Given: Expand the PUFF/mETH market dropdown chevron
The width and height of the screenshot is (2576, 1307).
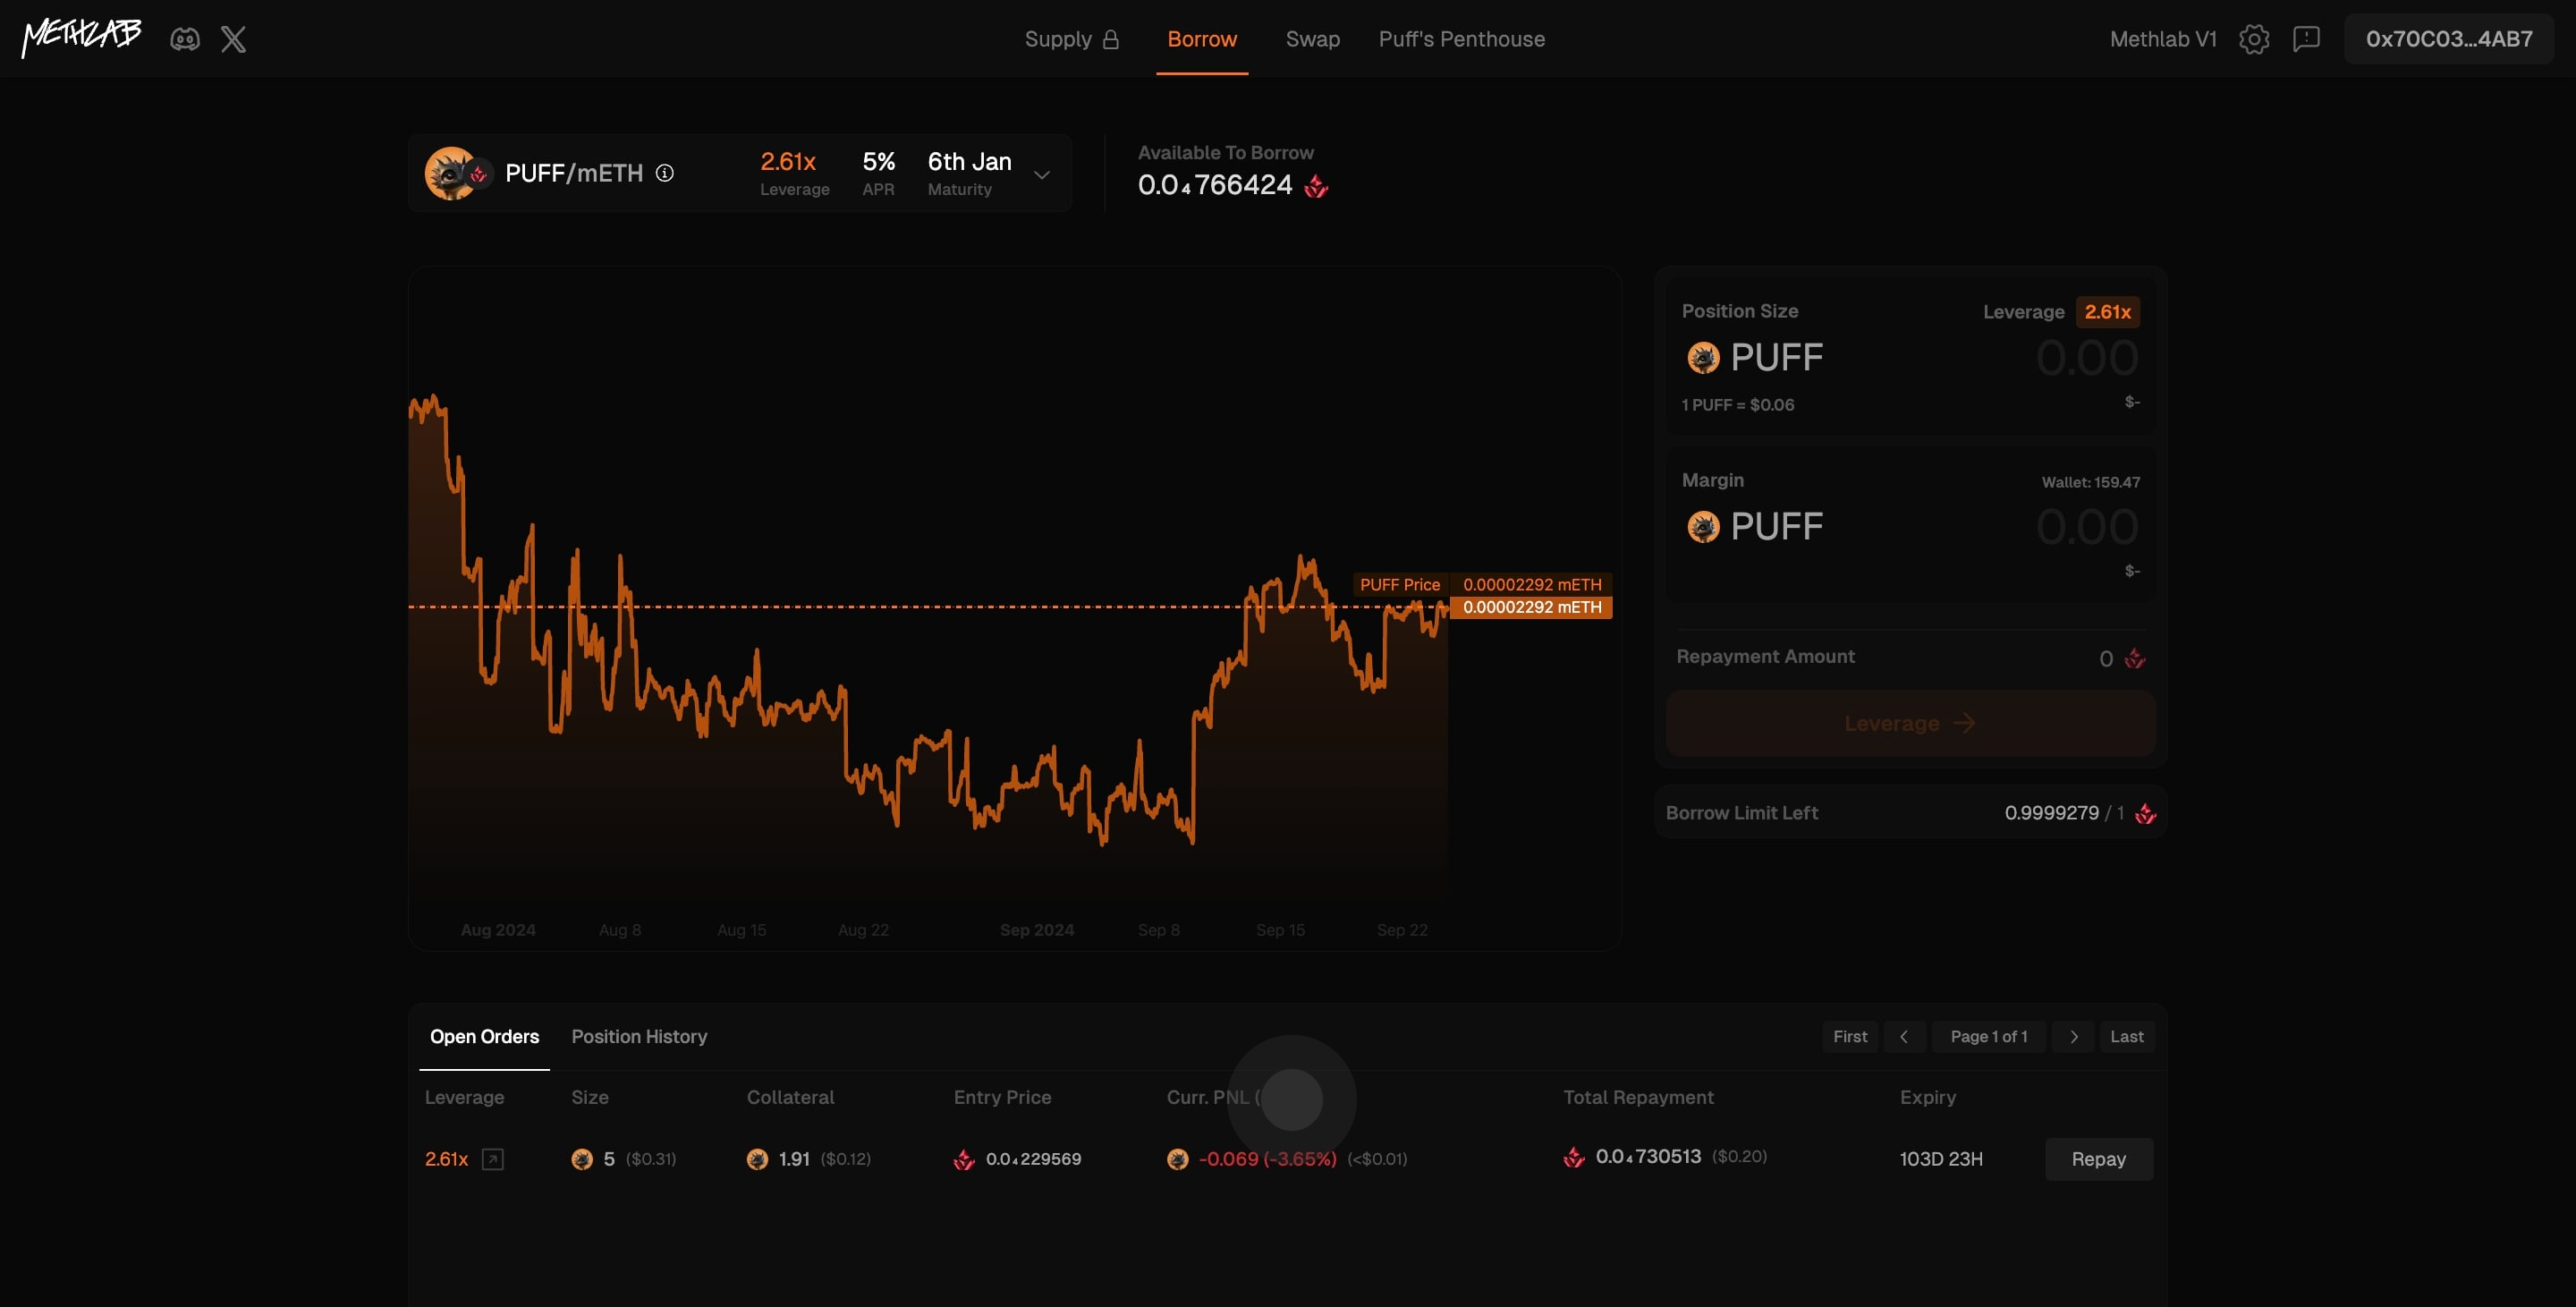Looking at the screenshot, I should coord(1042,174).
